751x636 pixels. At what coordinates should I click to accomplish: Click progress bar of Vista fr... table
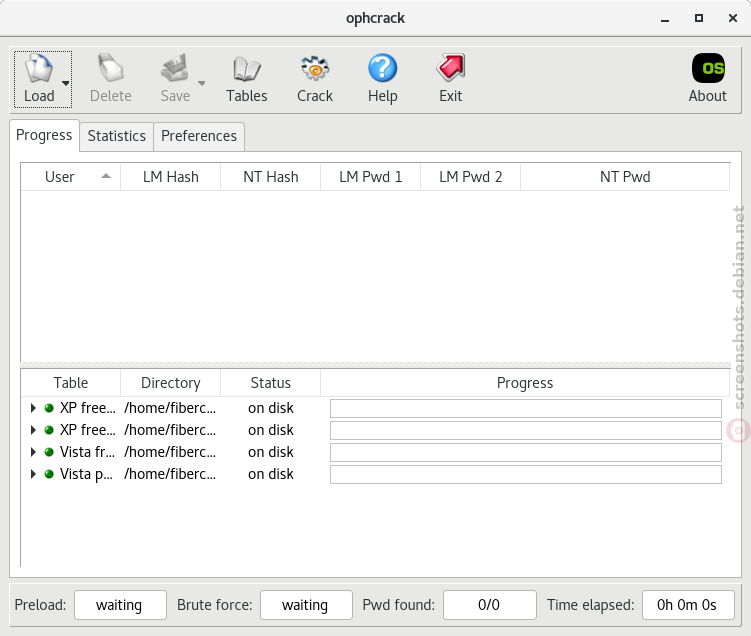click(x=526, y=453)
